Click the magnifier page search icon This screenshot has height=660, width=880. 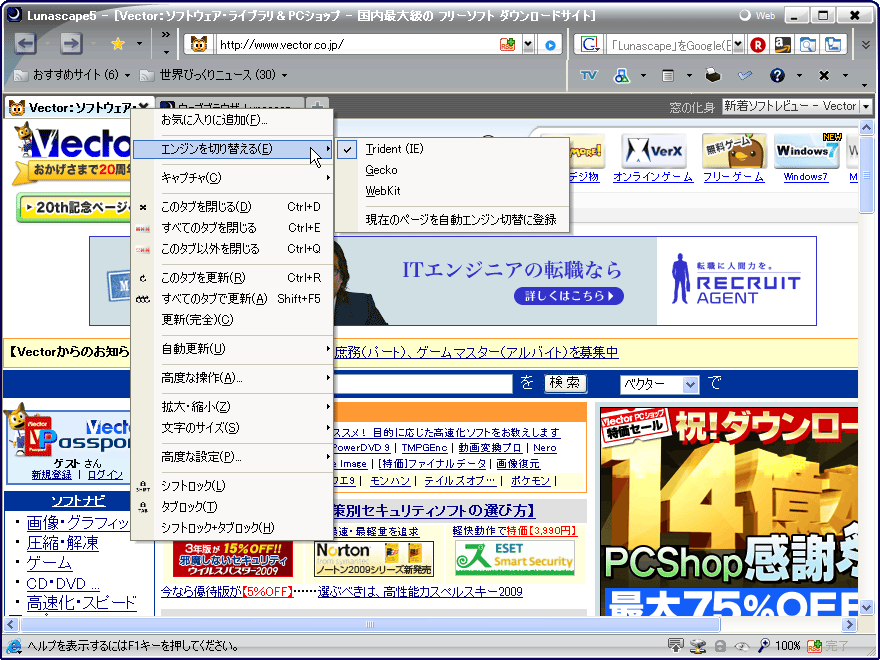pos(808,45)
